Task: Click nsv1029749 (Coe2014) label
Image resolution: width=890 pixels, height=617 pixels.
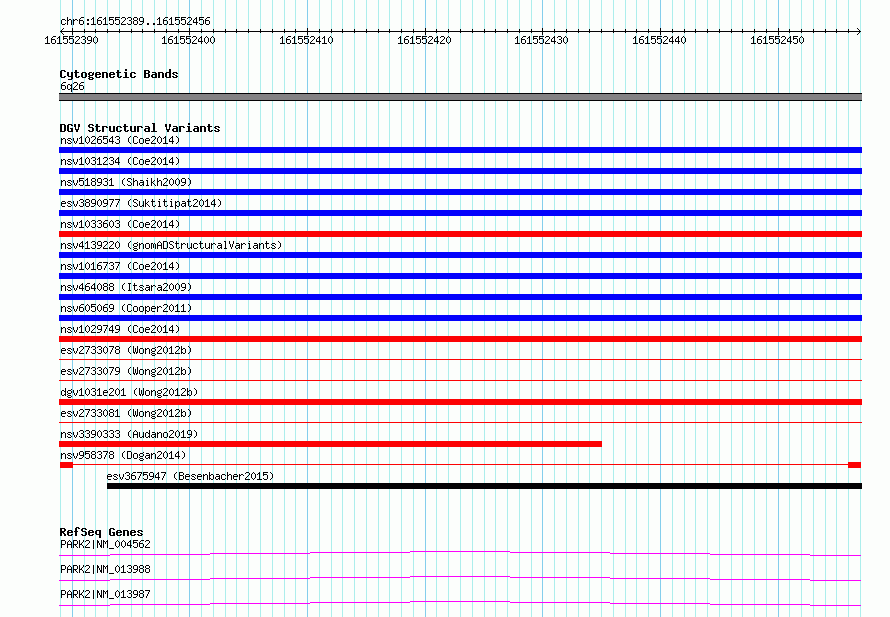Action: [x=120, y=329]
